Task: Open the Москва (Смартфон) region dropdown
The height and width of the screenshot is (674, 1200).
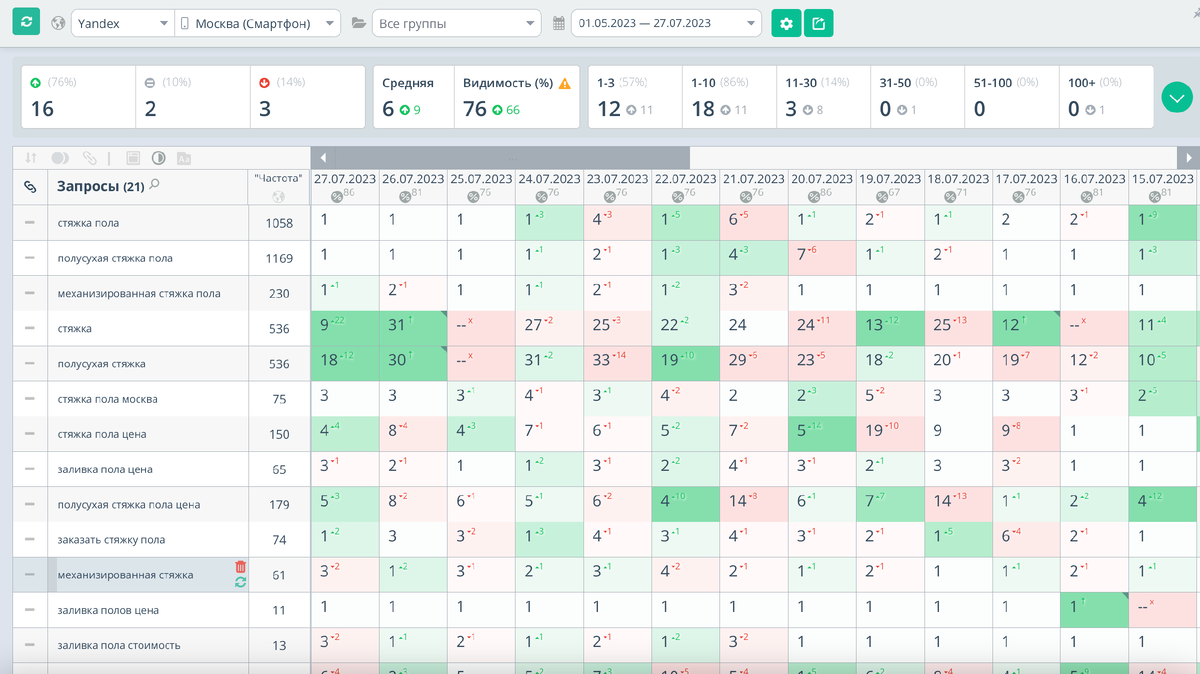Action: 258,23
